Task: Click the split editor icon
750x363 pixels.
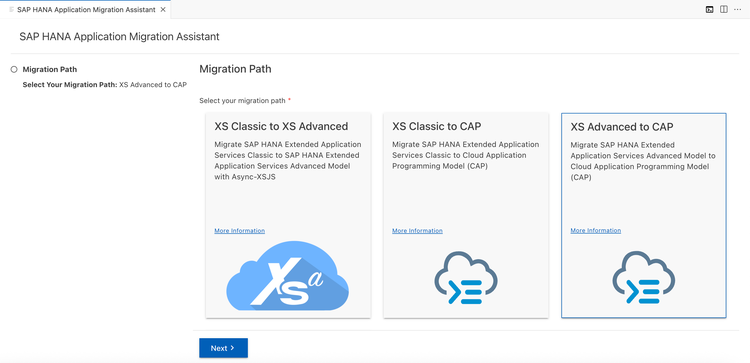Action: pos(724,10)
